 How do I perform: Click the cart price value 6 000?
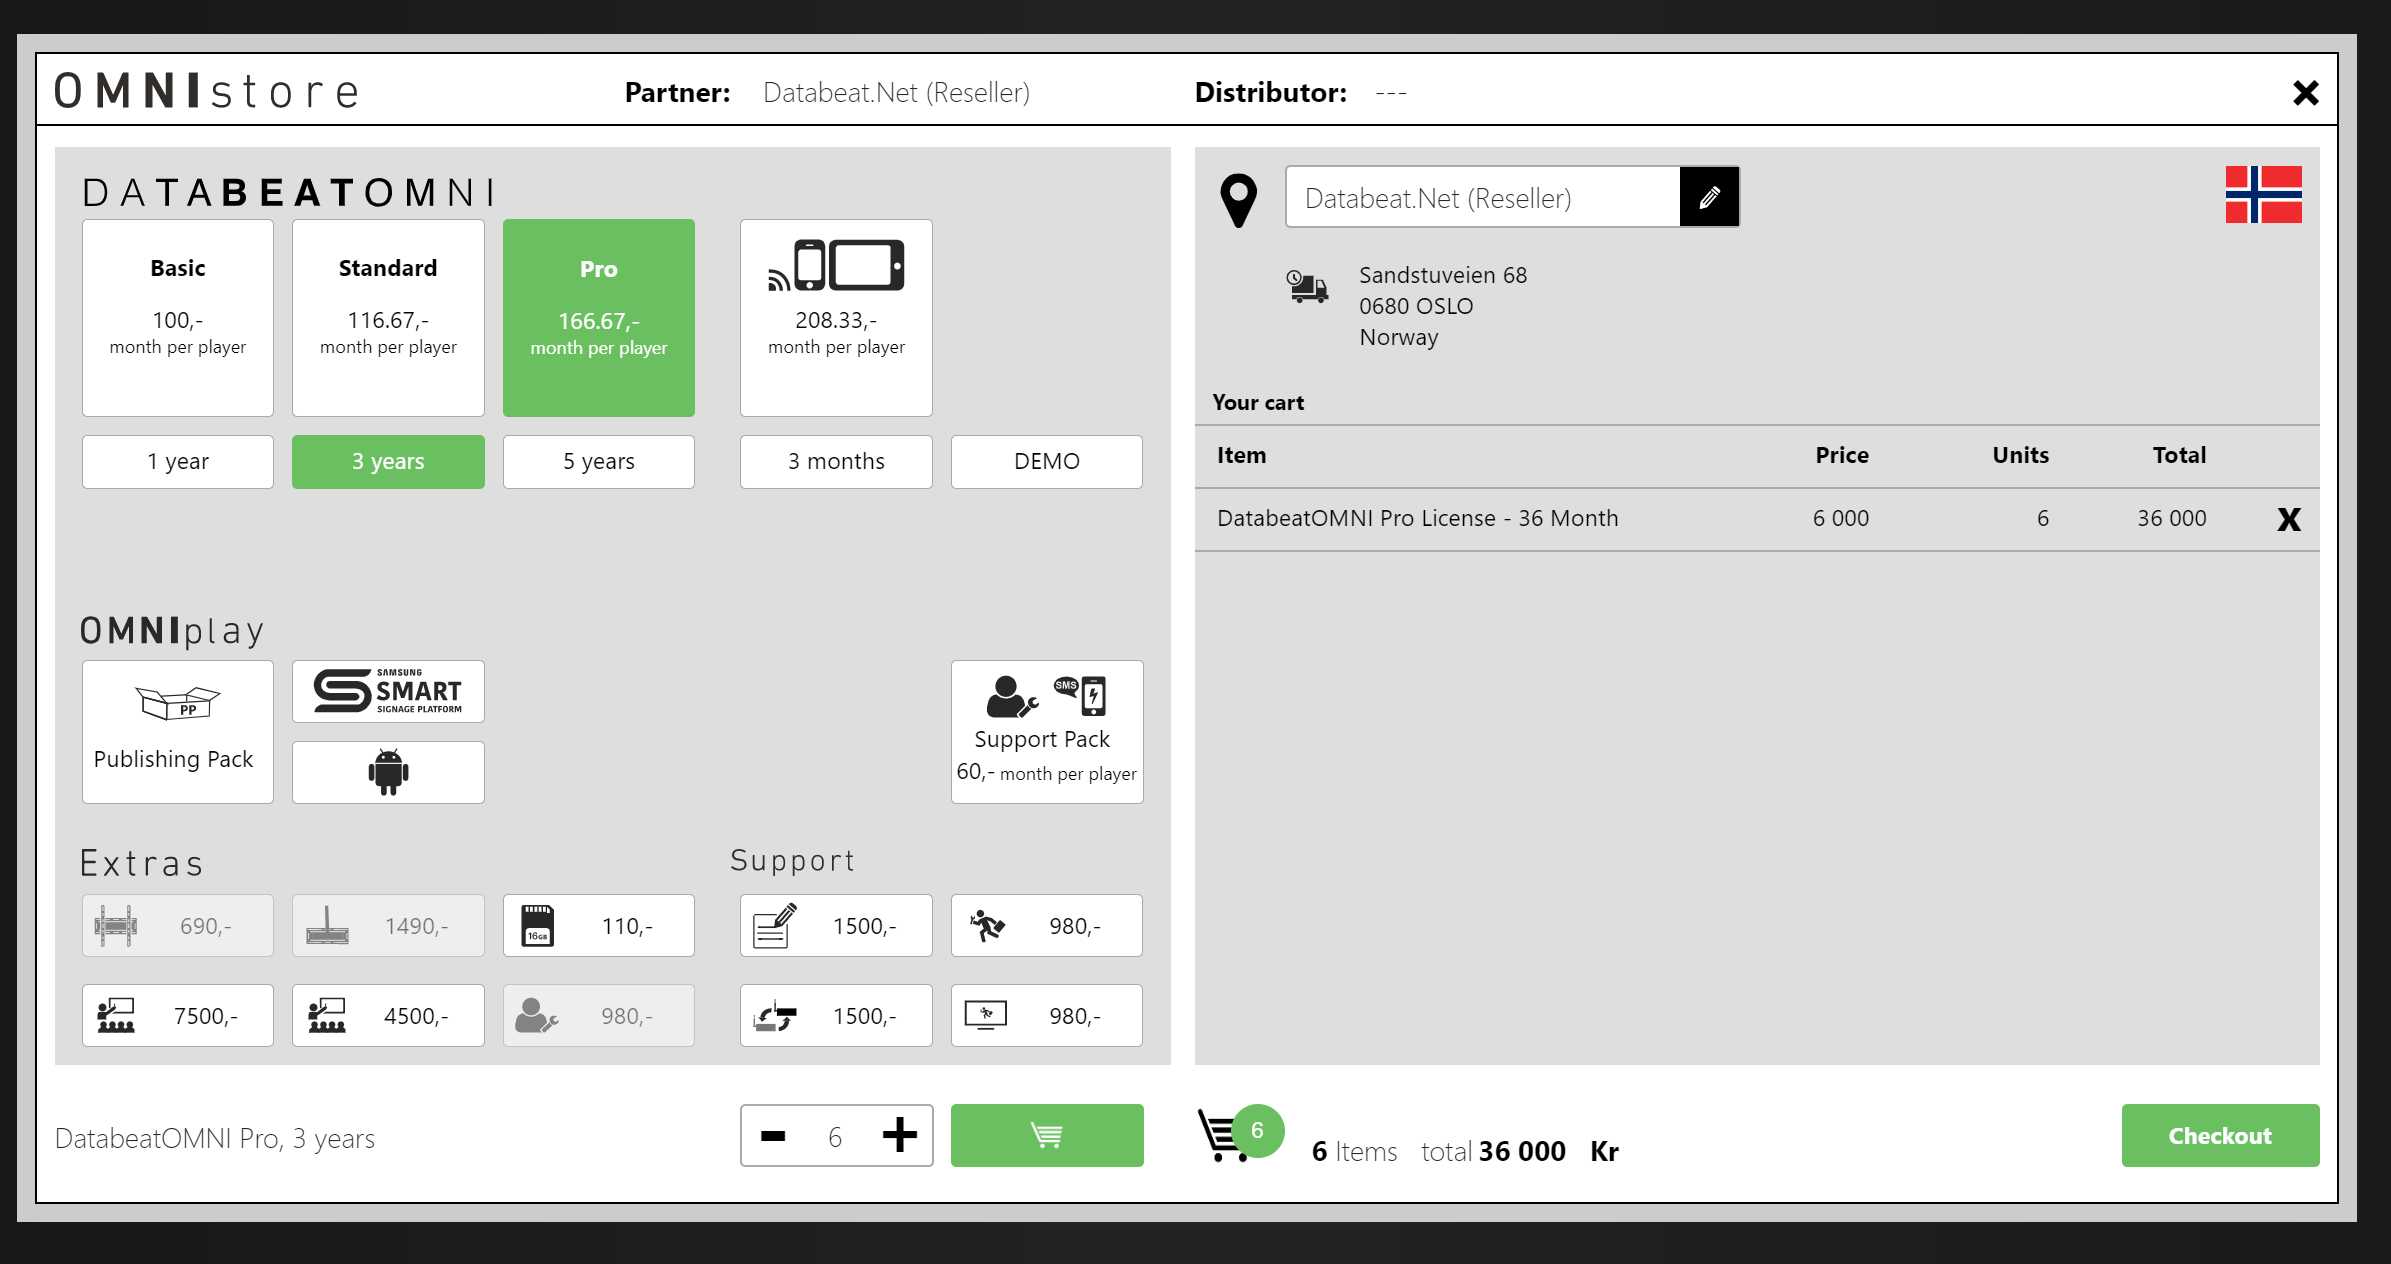point(1841,518)
